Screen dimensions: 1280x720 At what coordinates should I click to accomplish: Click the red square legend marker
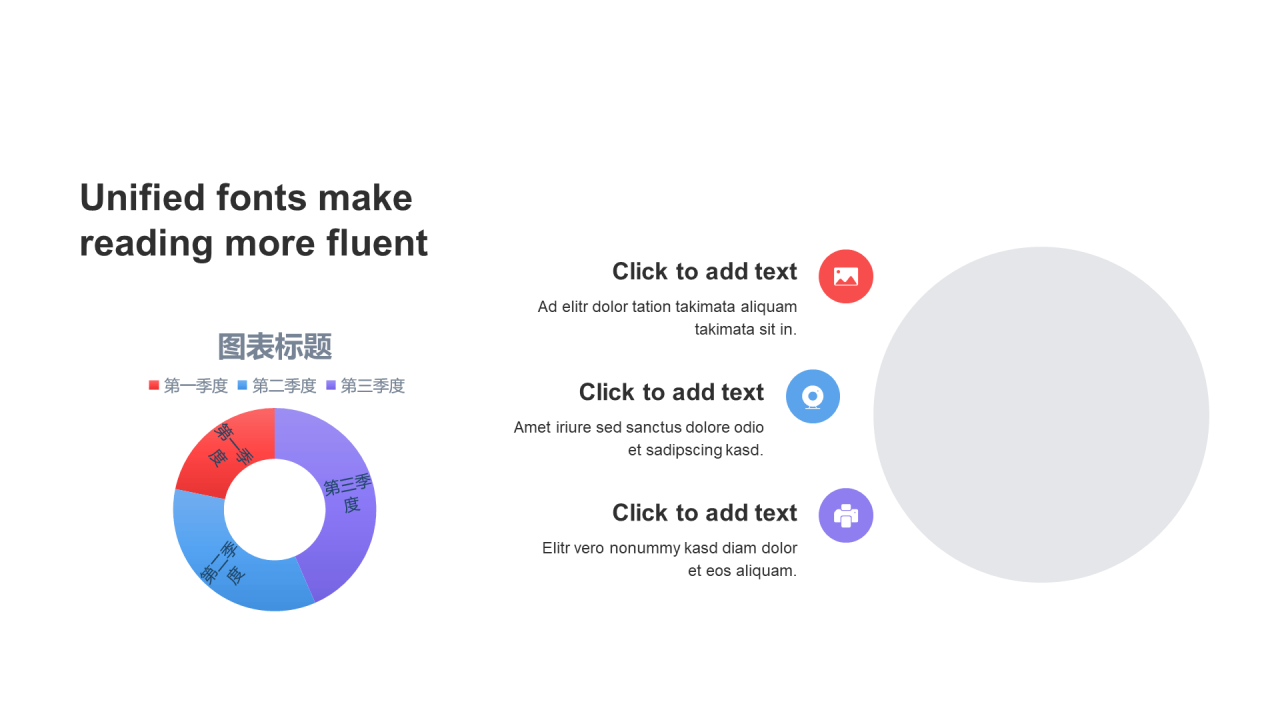point(154,385)
